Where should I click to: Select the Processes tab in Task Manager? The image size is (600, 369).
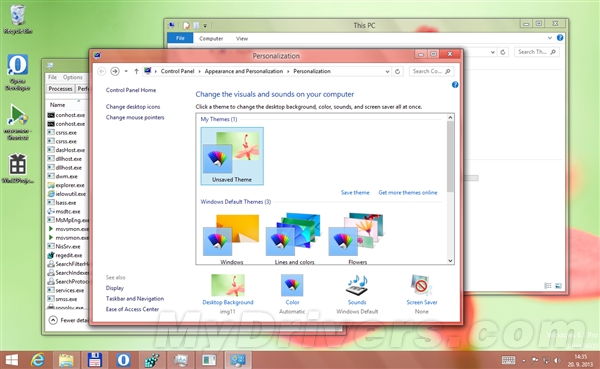tap(60, 89)
